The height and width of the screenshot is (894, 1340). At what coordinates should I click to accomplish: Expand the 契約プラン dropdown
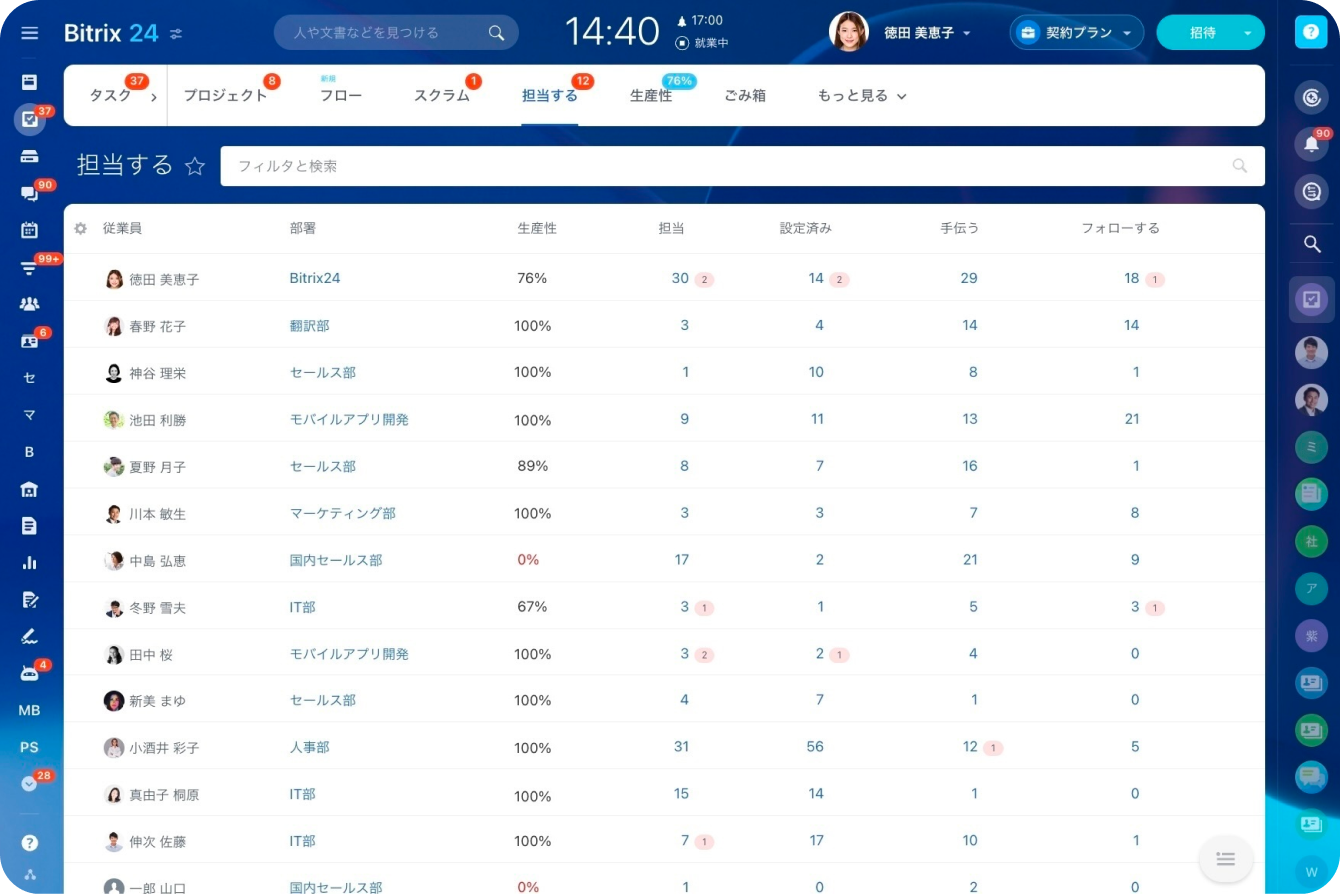click(x=1076, y=33)
